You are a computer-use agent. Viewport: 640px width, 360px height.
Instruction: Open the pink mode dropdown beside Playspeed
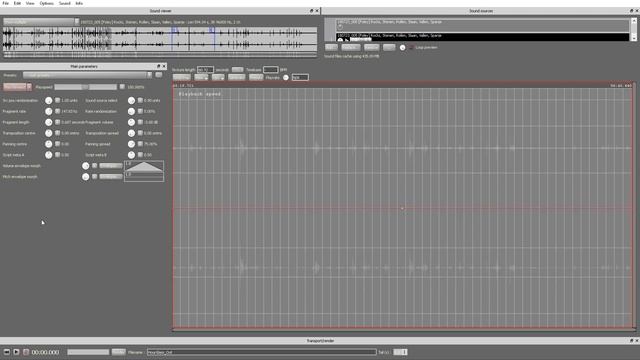17,87
